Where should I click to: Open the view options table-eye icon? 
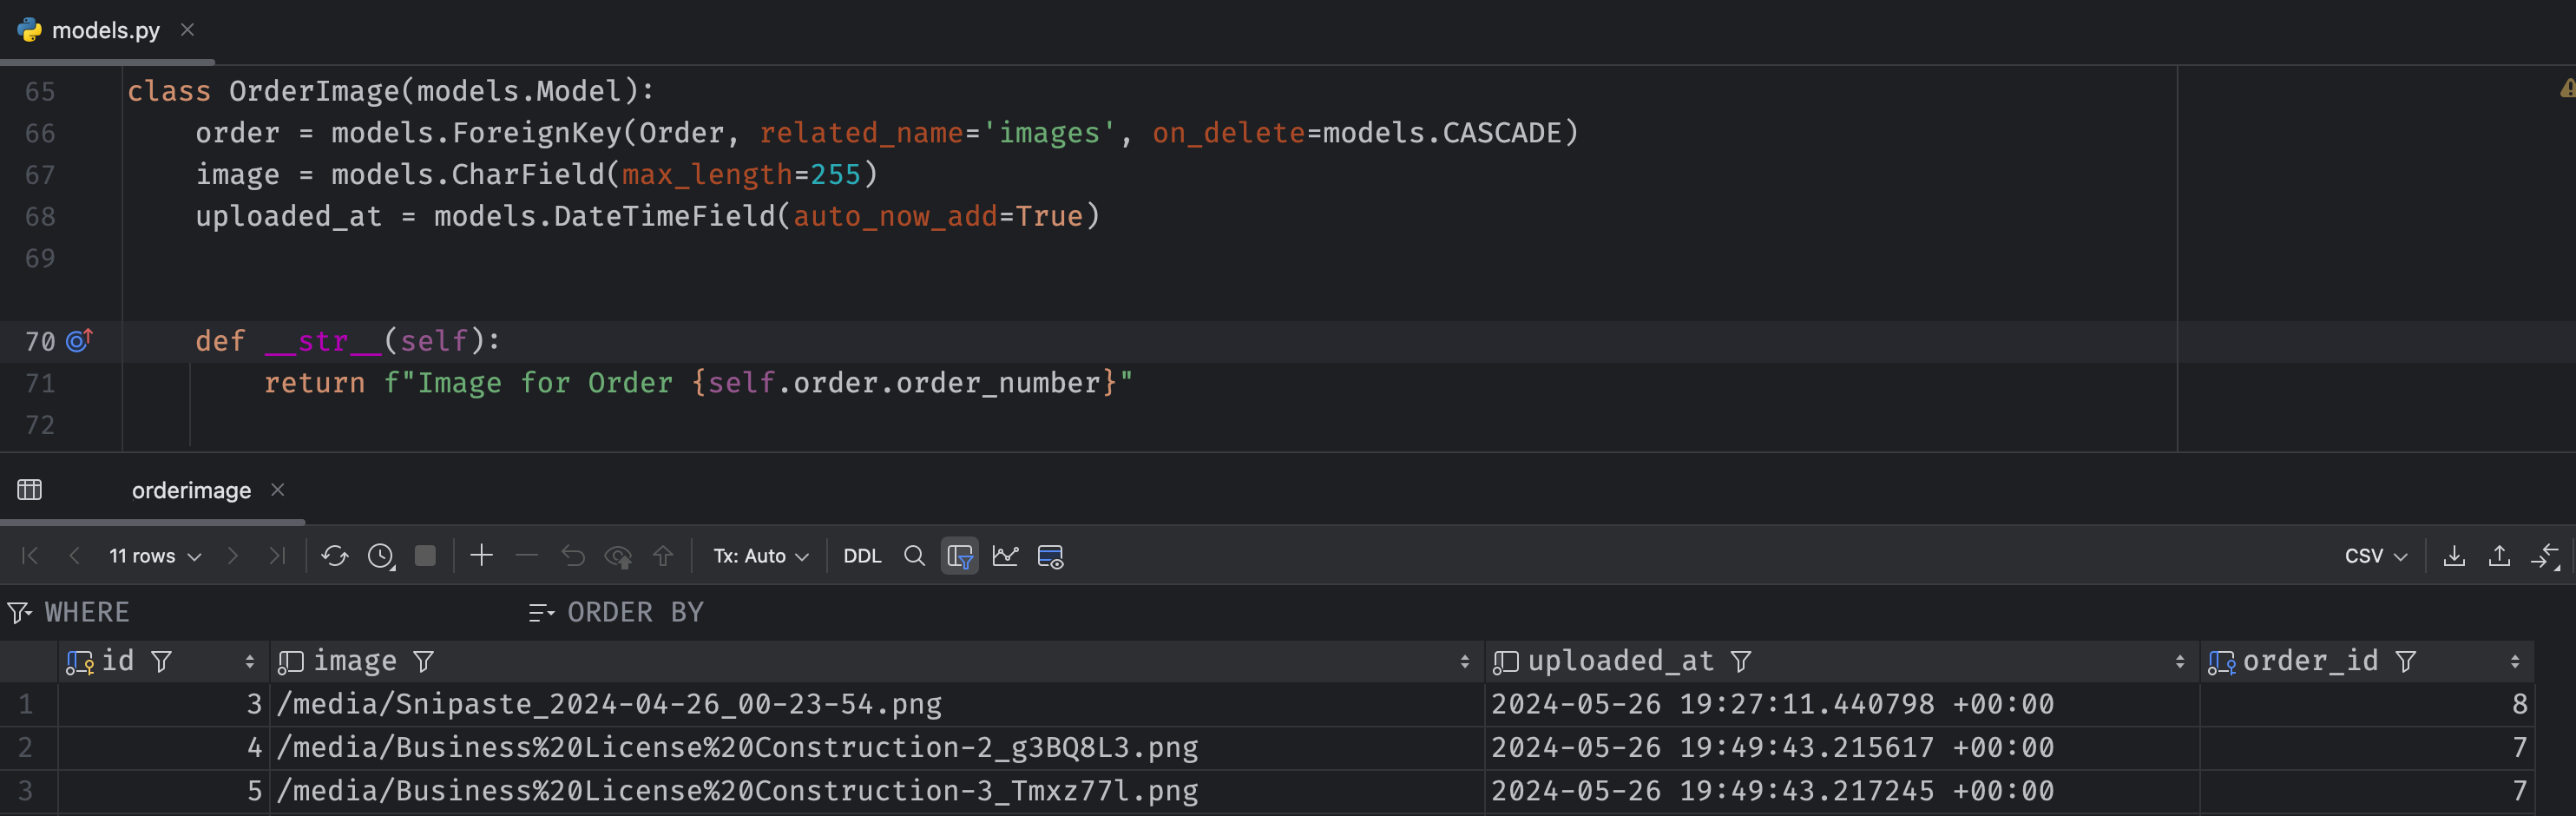[x=1050, y=556]
